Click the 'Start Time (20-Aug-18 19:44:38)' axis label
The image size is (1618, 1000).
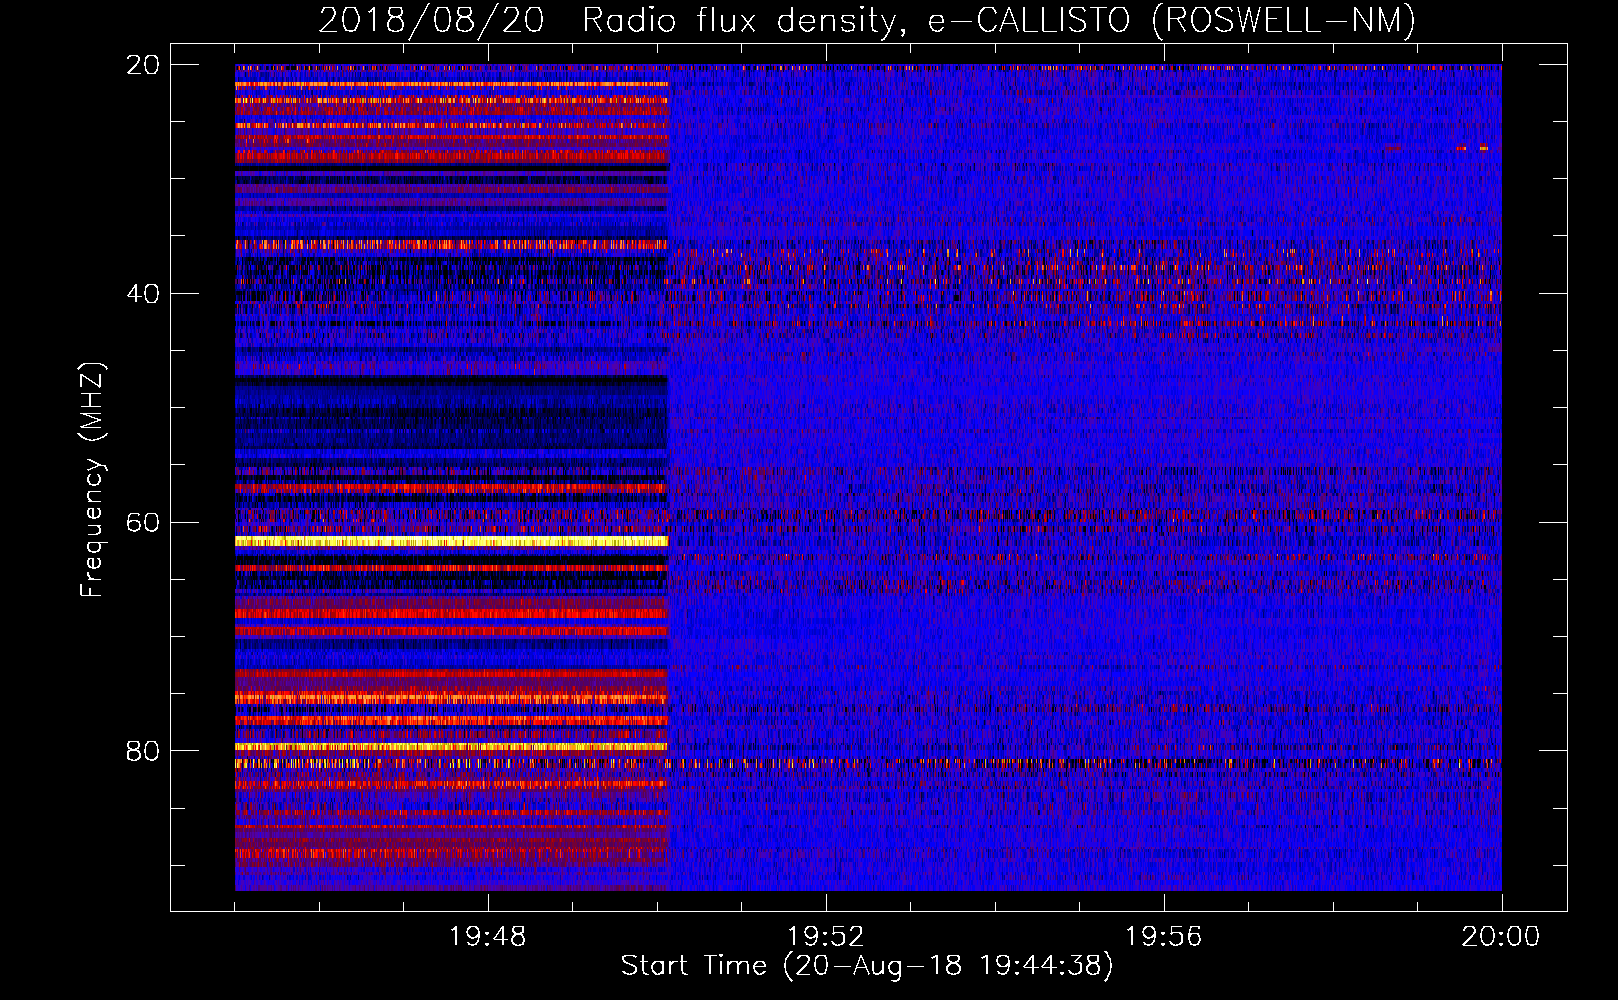867,966
